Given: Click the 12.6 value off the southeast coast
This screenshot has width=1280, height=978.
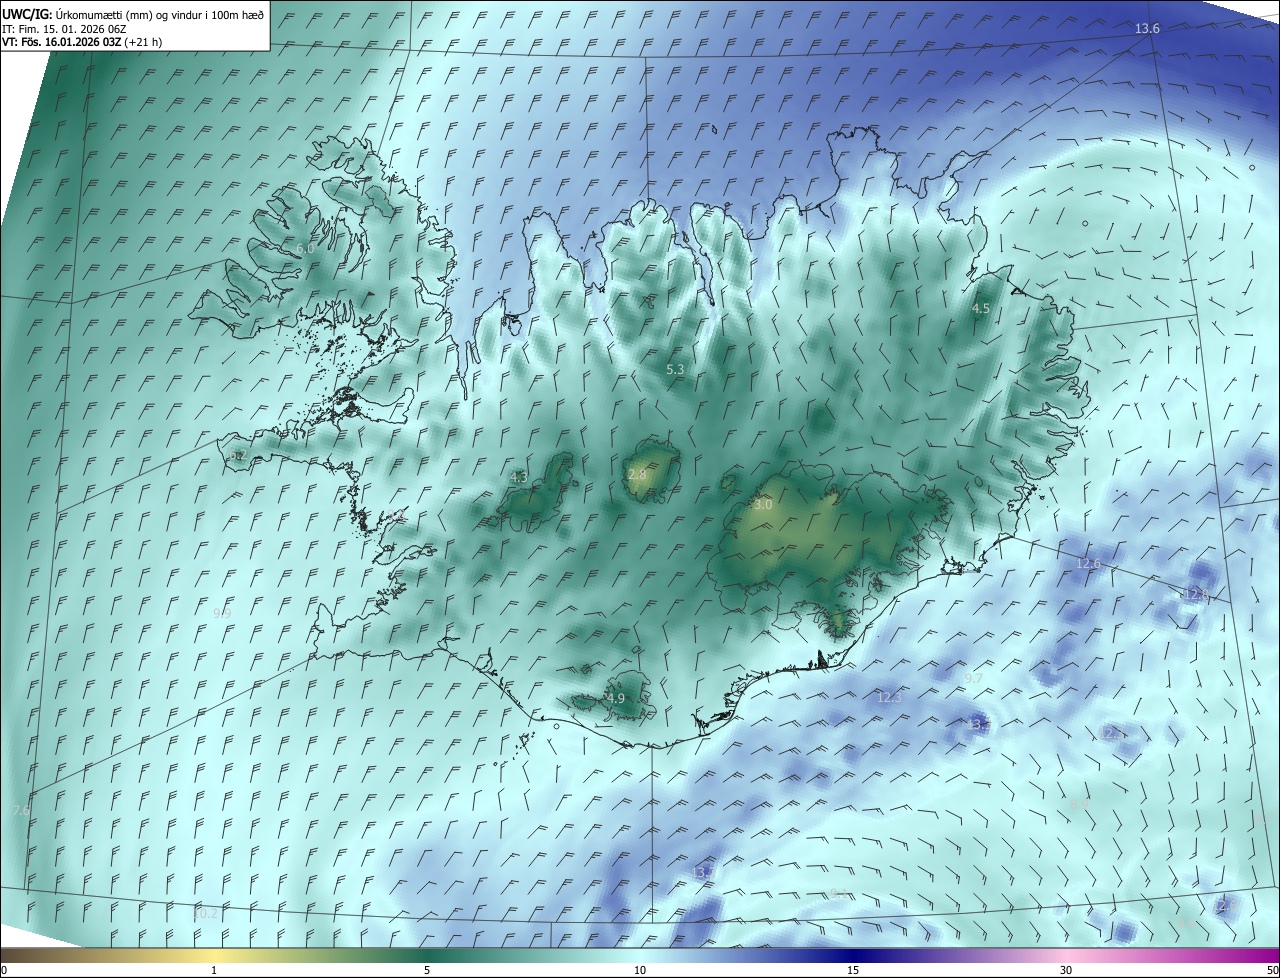Looking at the screenshot, I should click(x=1088, y=564).
